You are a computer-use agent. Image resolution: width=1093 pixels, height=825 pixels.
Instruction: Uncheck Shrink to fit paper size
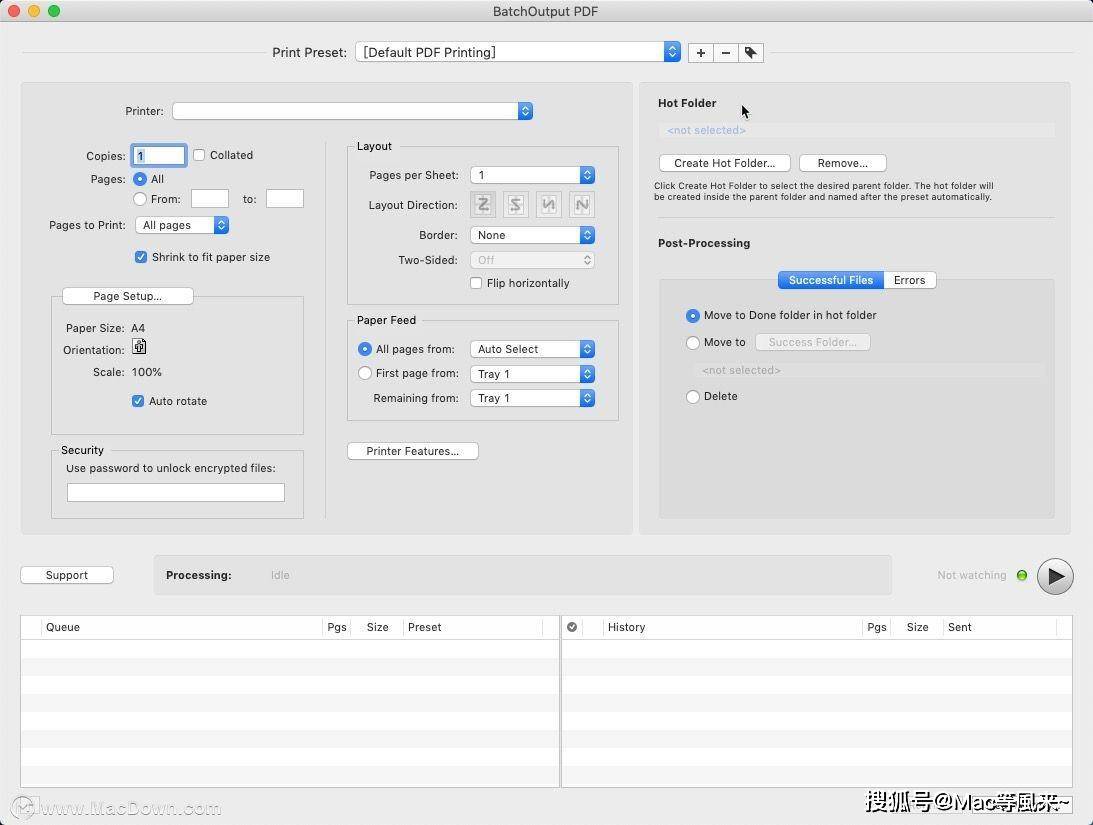tap(141, 257)
